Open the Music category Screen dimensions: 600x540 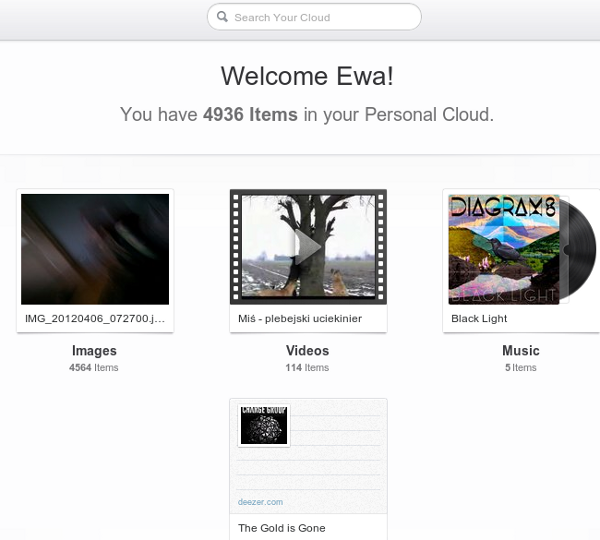click(x=521, y=351)
